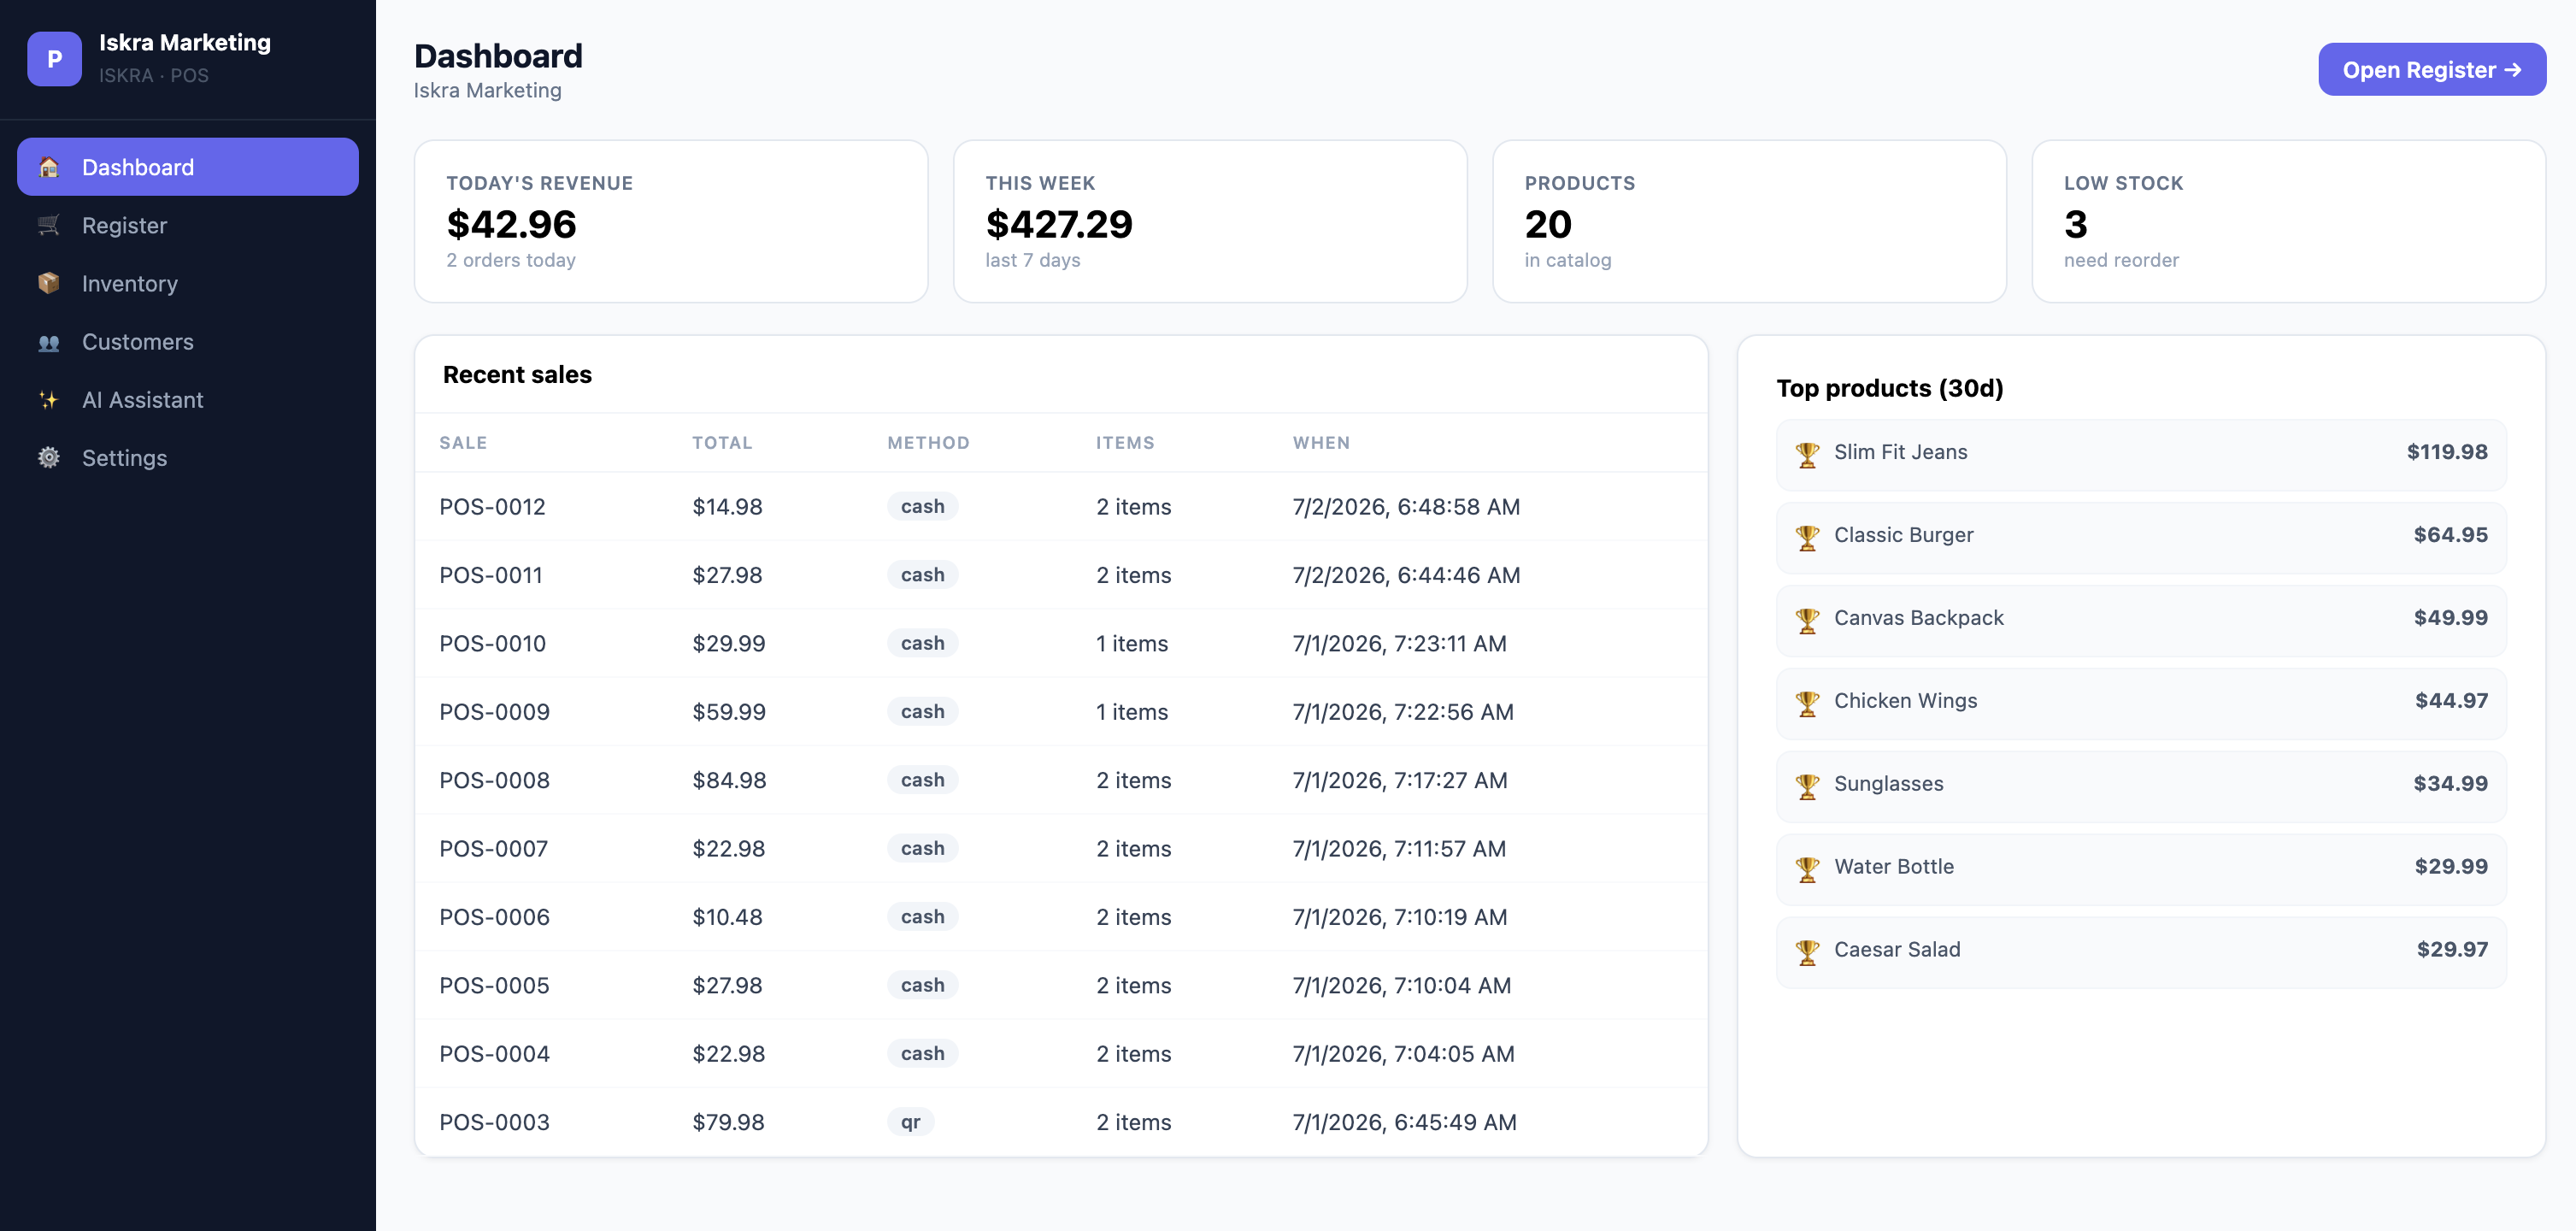Click the Water Bottle product name
The width and height of the screenshot is (2576, 1231).
[1893, 867]
